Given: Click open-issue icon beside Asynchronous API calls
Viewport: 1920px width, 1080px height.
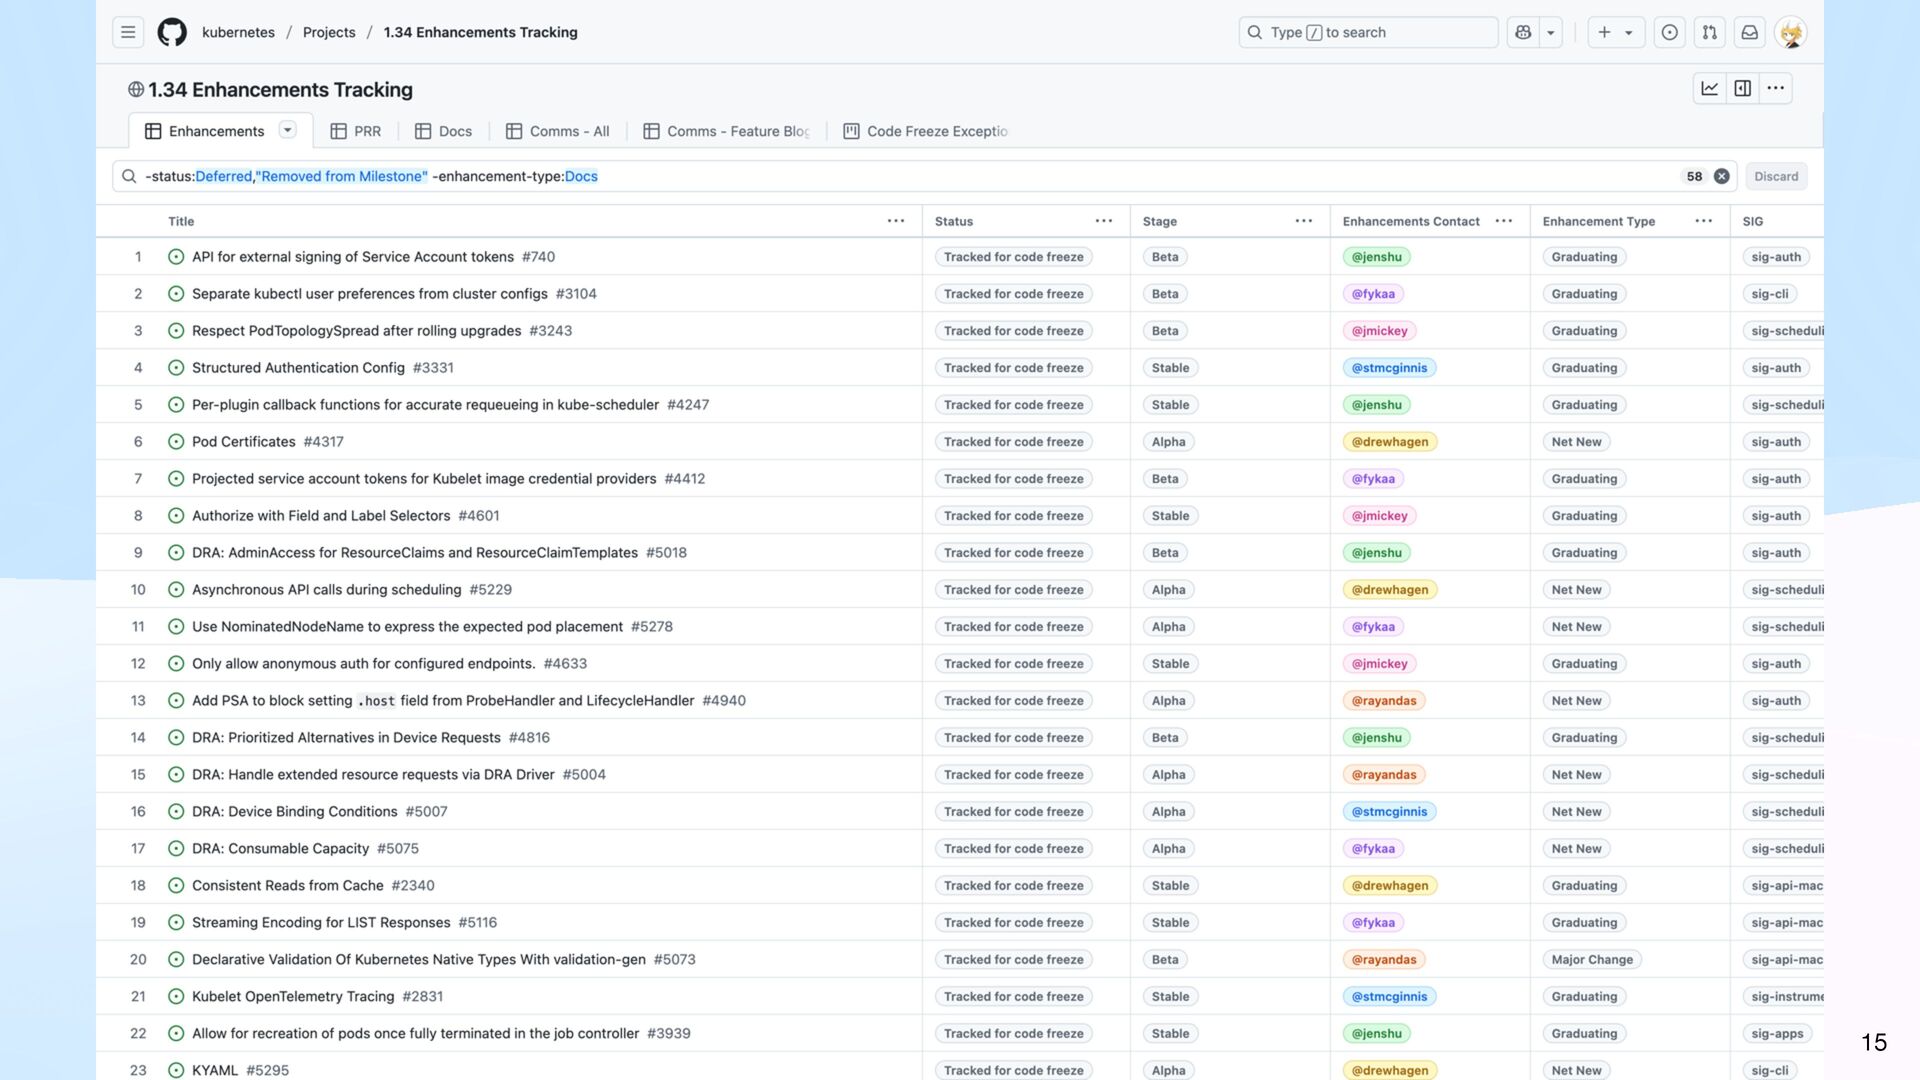Looking at the screenshot, I should 176,589.
